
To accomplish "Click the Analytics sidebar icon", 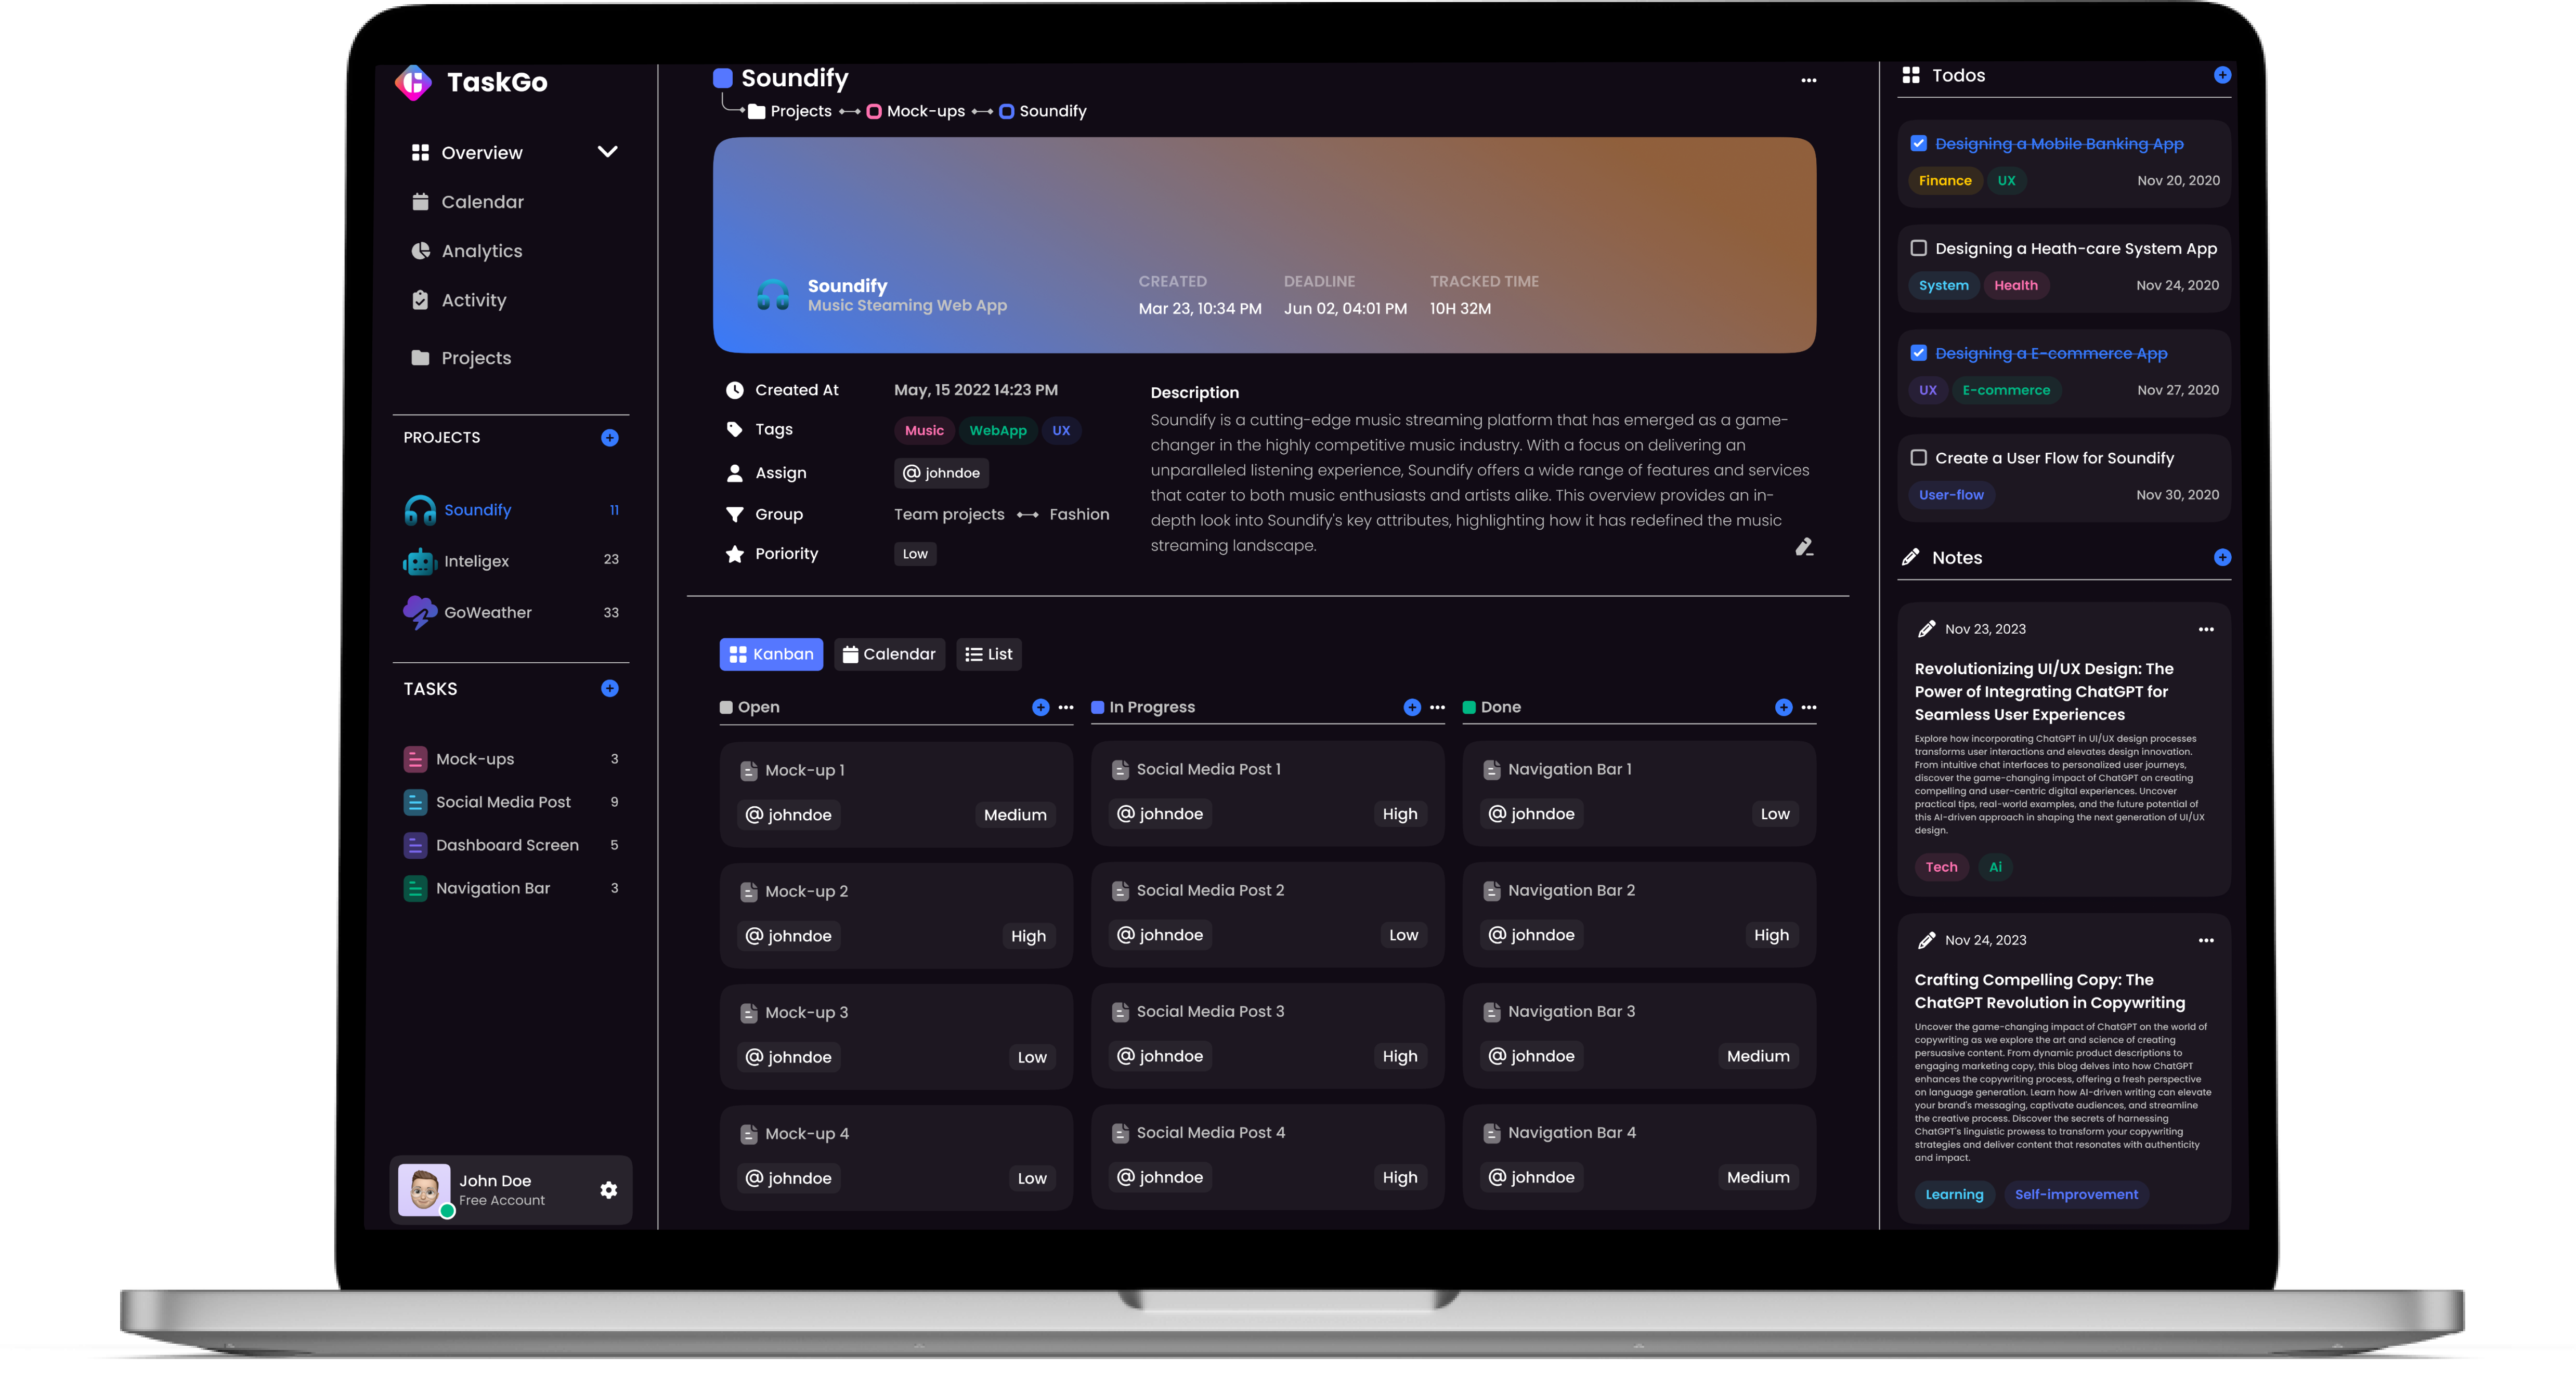I will click(x=421, y=251).
